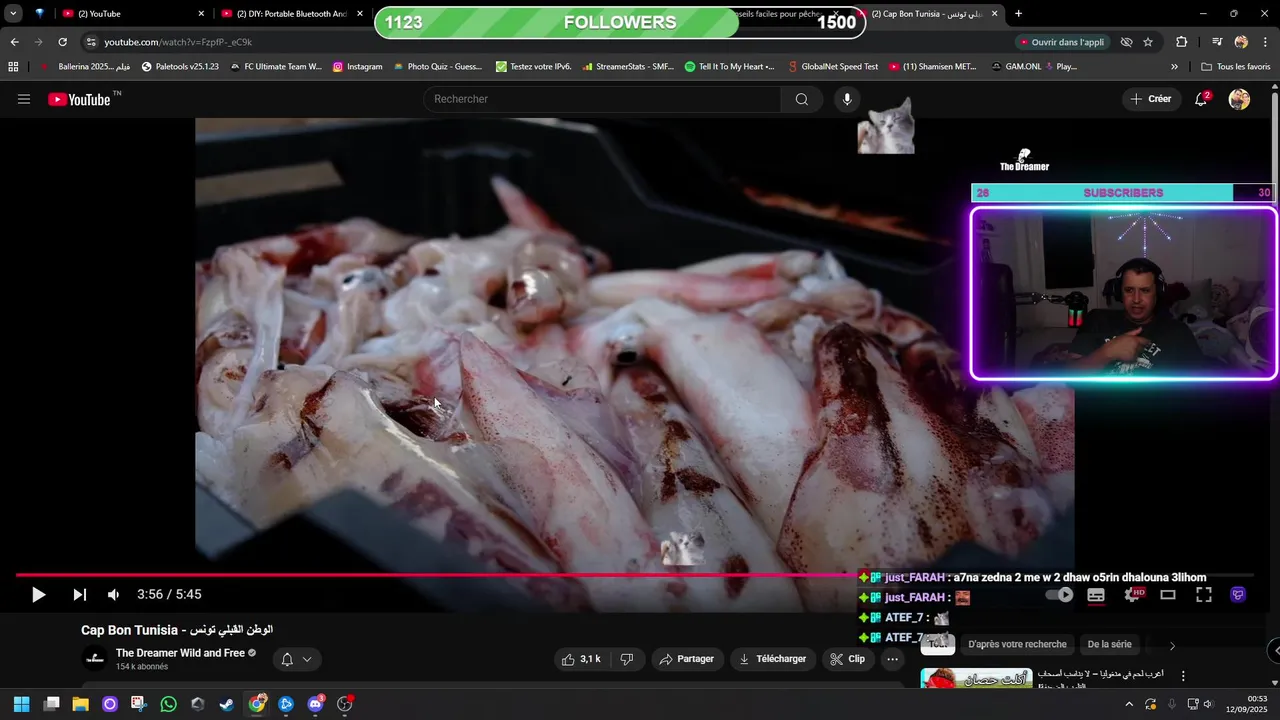
Task: Open a new browser tab
Action: pyautogui.click(x=1018, y=14)
